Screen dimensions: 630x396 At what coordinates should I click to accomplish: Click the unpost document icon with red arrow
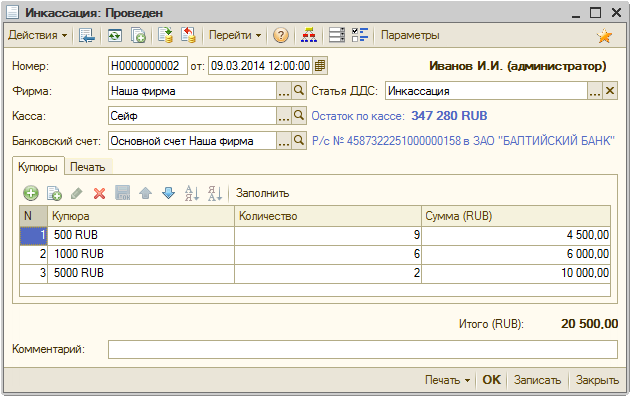[x=188, y=35]
